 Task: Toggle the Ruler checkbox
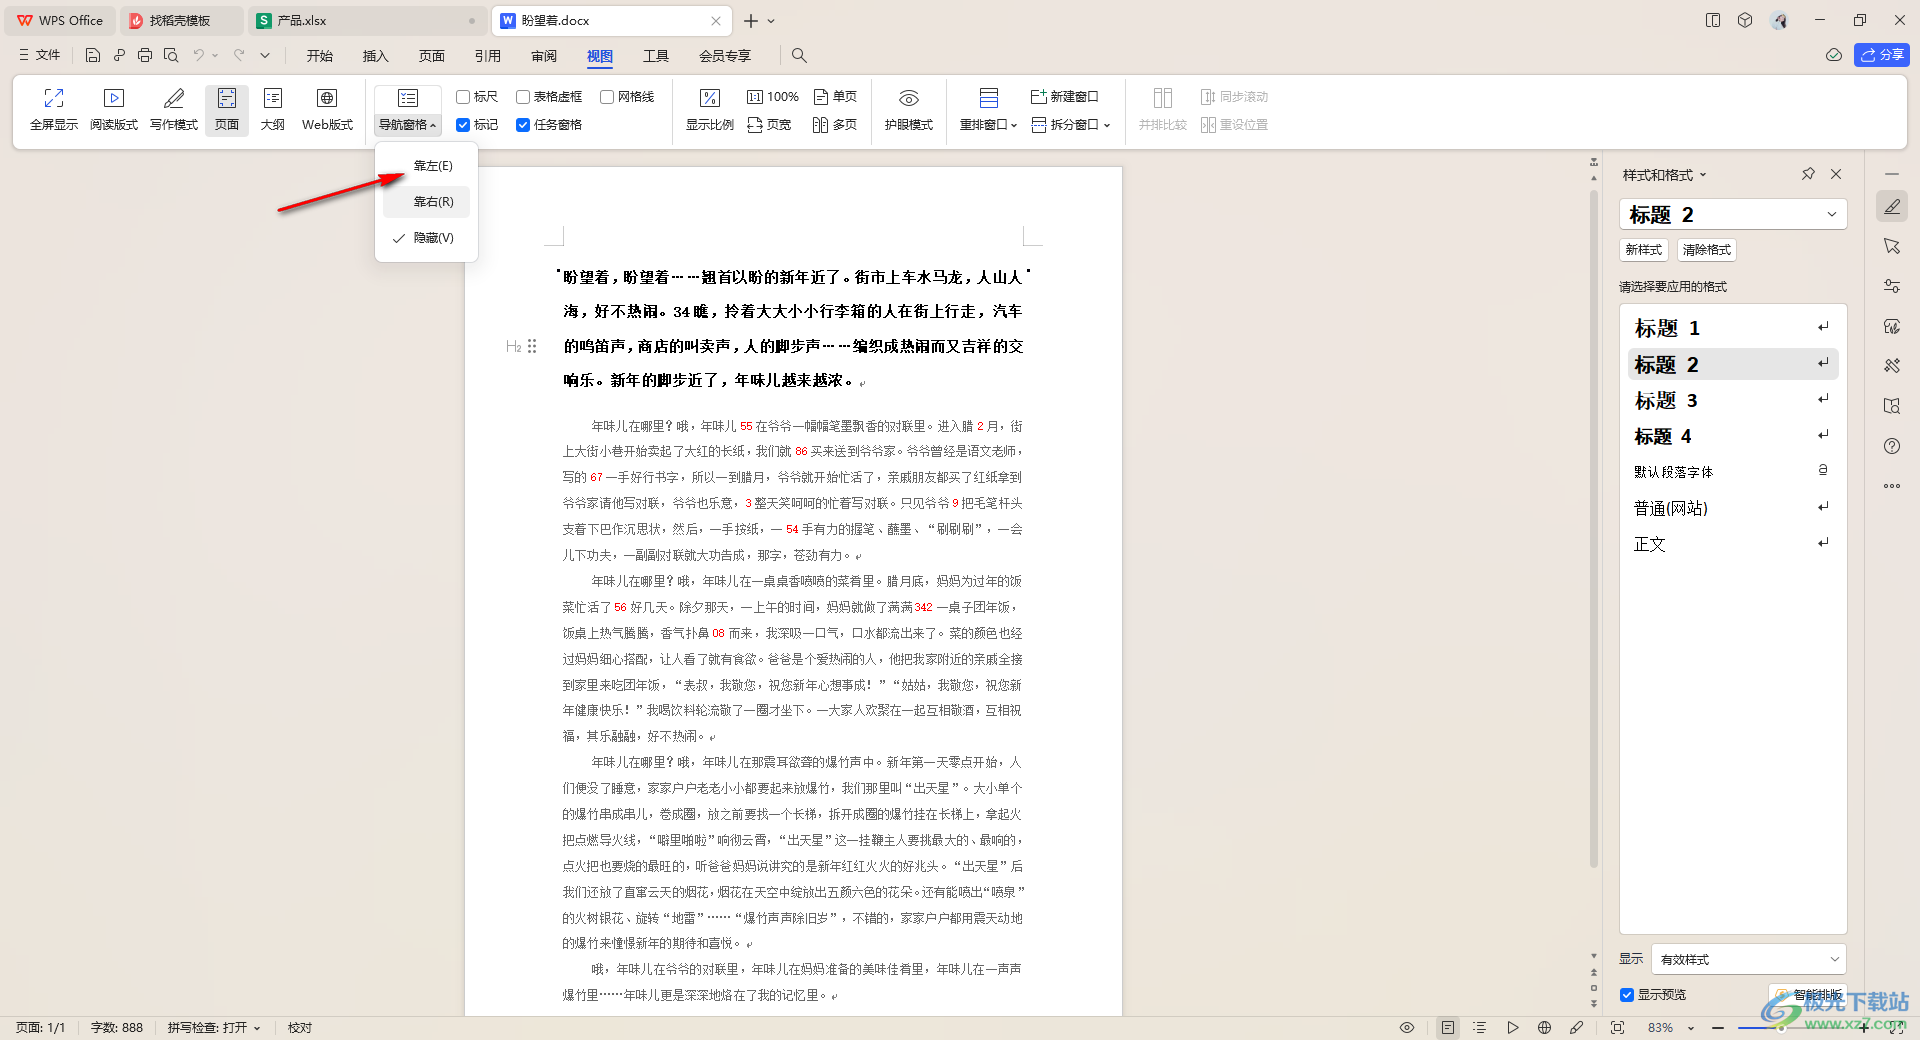[x=463, y=97]
